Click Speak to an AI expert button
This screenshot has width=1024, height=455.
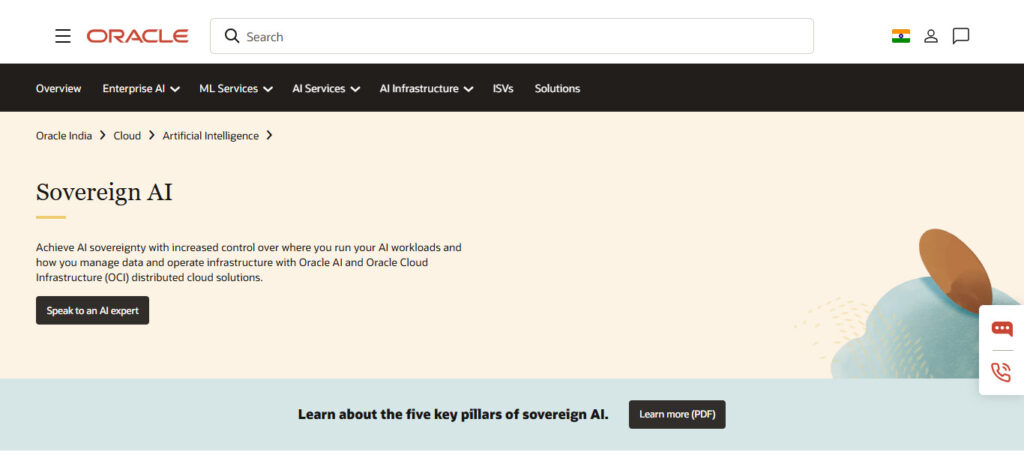pyautogui.click(x=92, y=310)
